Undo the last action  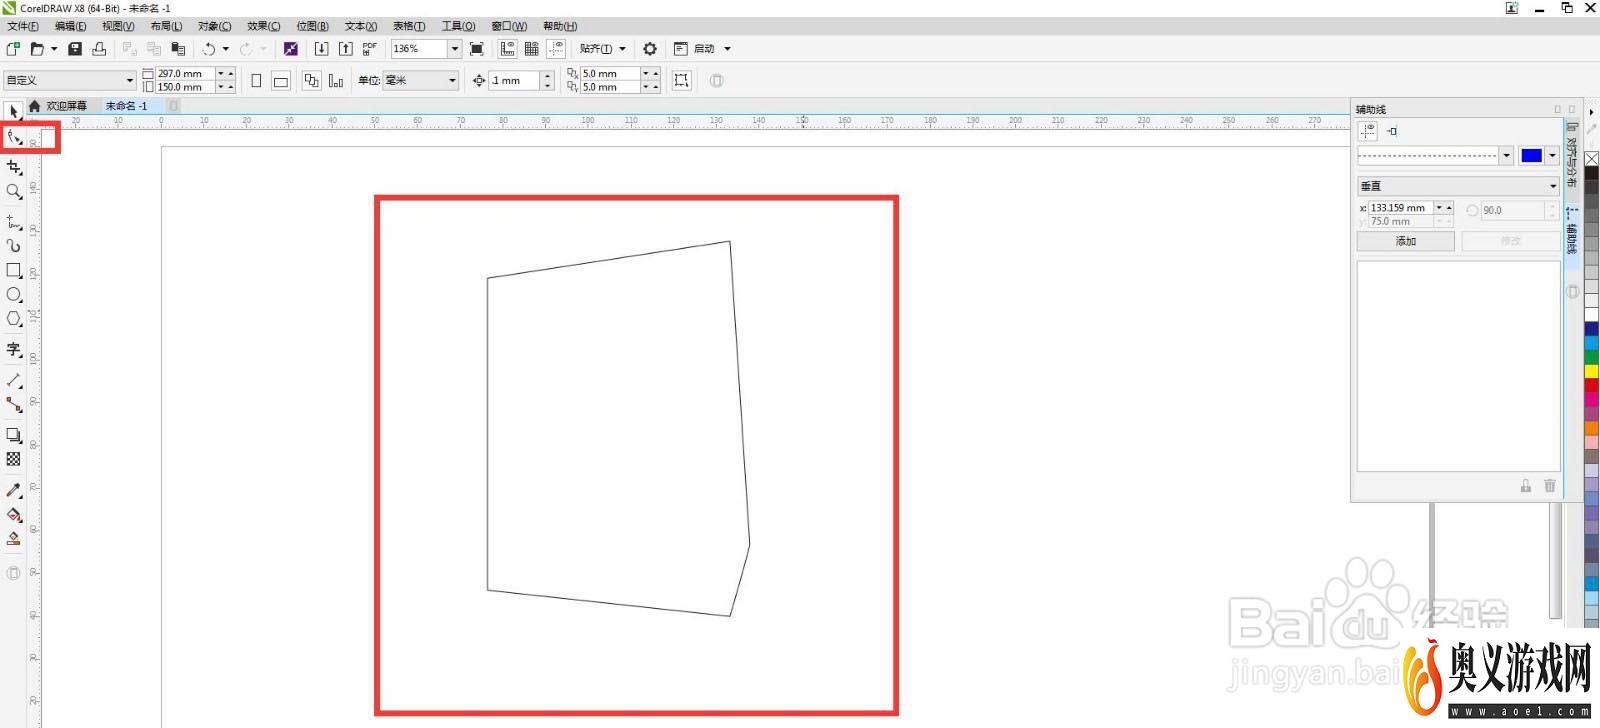pyautogui.click(x=209, y=48)
